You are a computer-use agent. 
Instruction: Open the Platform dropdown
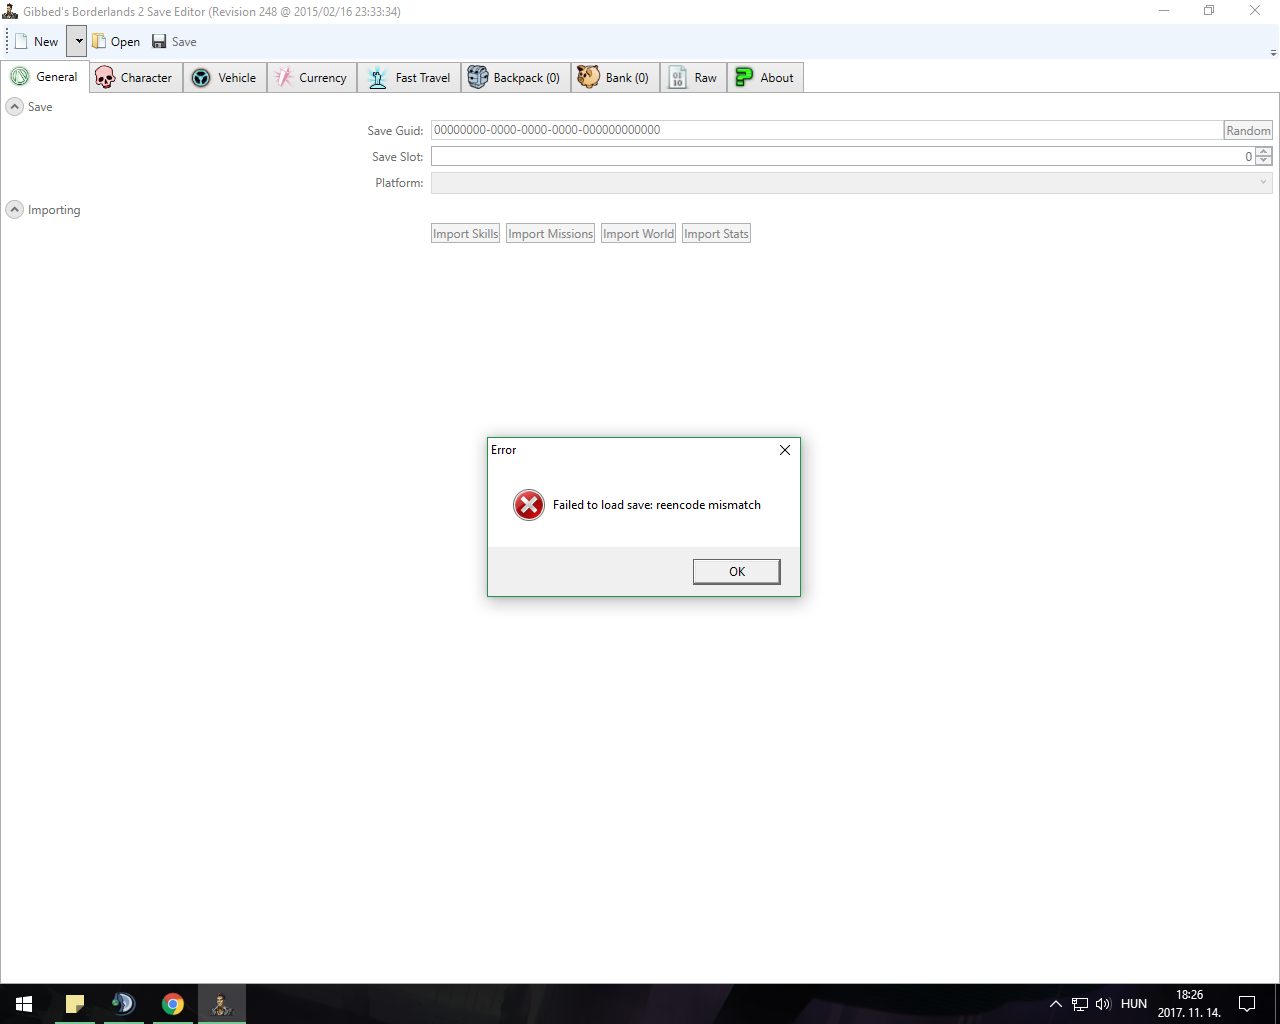[852, 183]
